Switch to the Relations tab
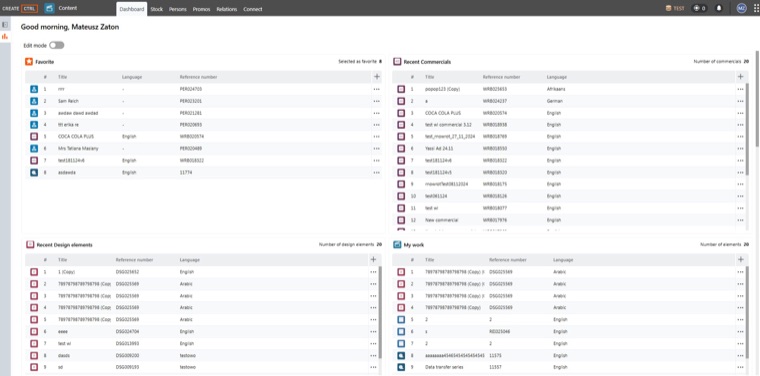Image resolution: width=760 pixels, height=376 pixels. click(x=226, y=9)
